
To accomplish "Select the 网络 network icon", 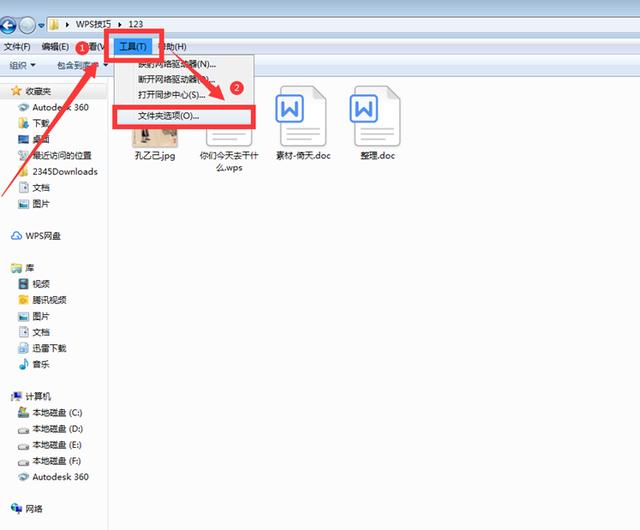I will pos(16,508).
